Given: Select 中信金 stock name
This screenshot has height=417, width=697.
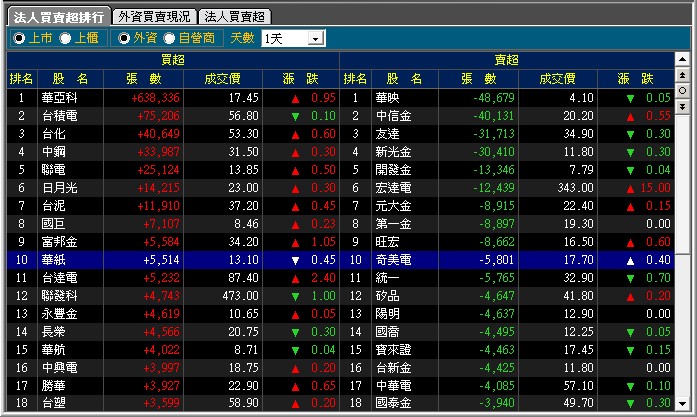Looking at the screenshot, I should (x=393, y=116).
